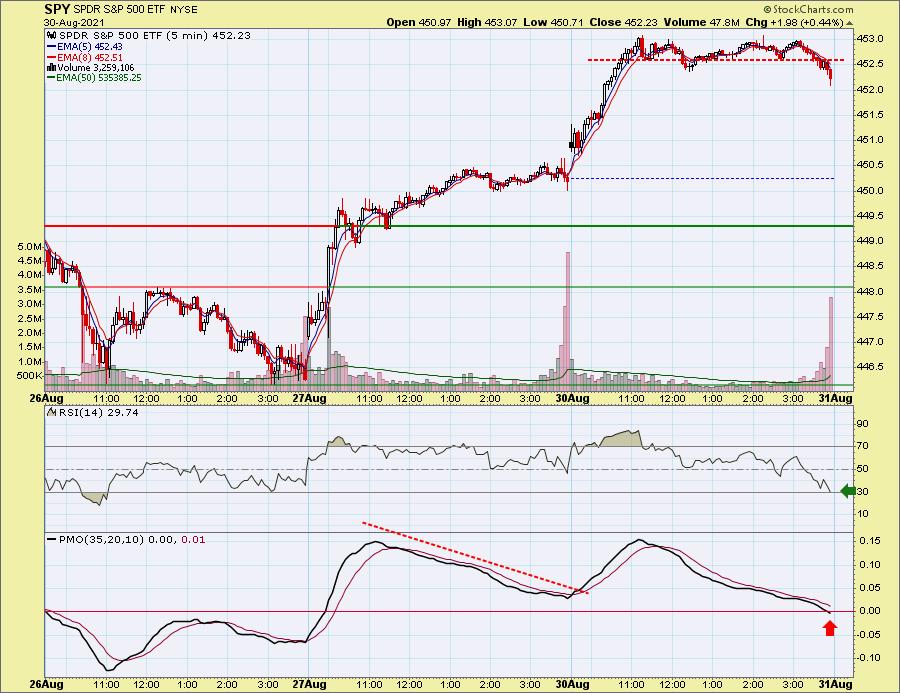Click the 27Aug date label under the price panel
Image resolution: width=900 pixels, height=693 pixels.
coord(309,398)
